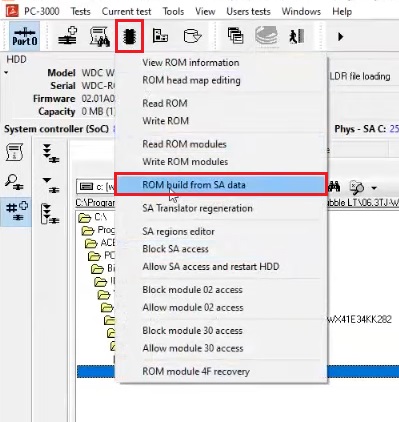
Task: Open dropdown arrow beside folder search icon
Action: click(374, 188)
